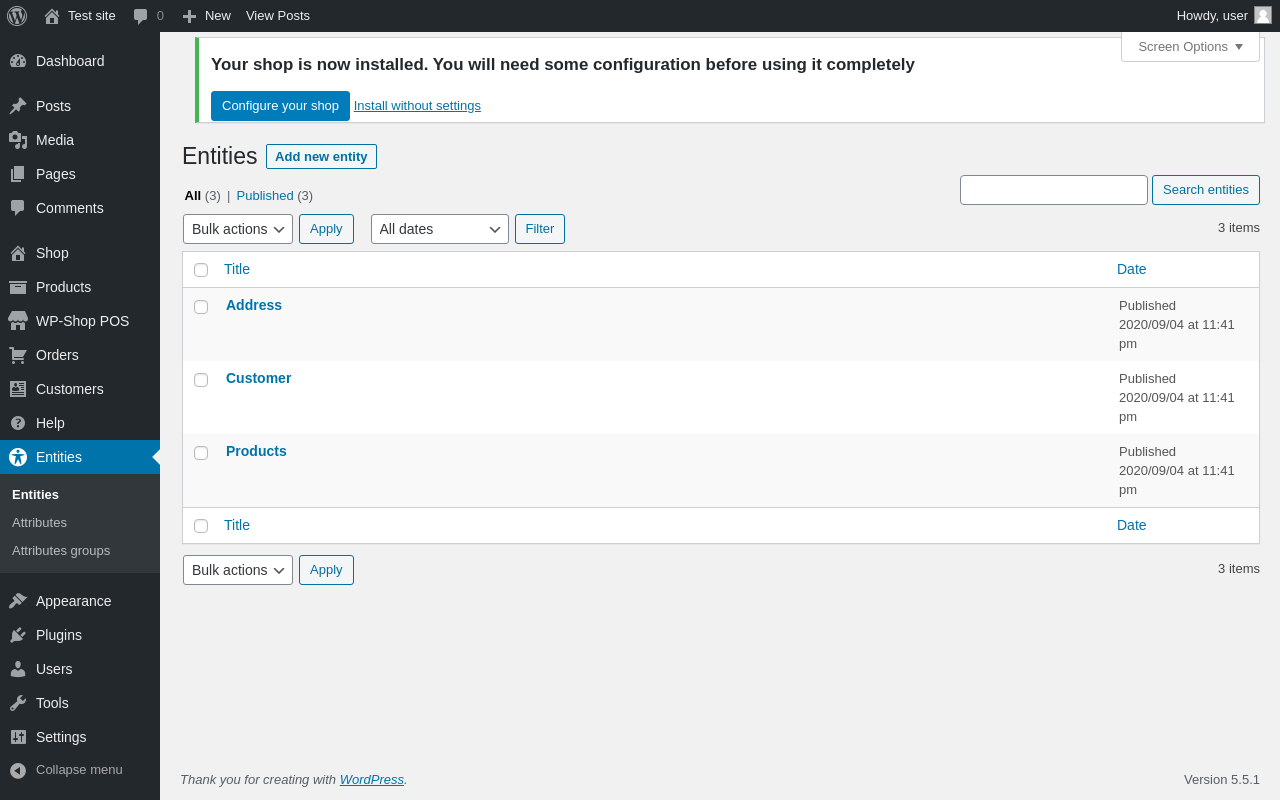Click the bottom Apply button
Screen dimensions: 1280x800
point(326,570)
